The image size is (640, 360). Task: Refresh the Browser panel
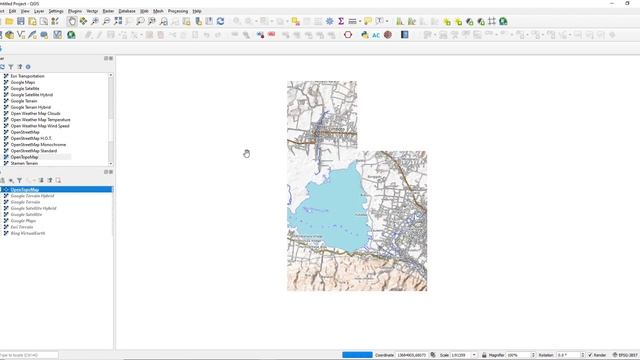click(x=2, y=67)
